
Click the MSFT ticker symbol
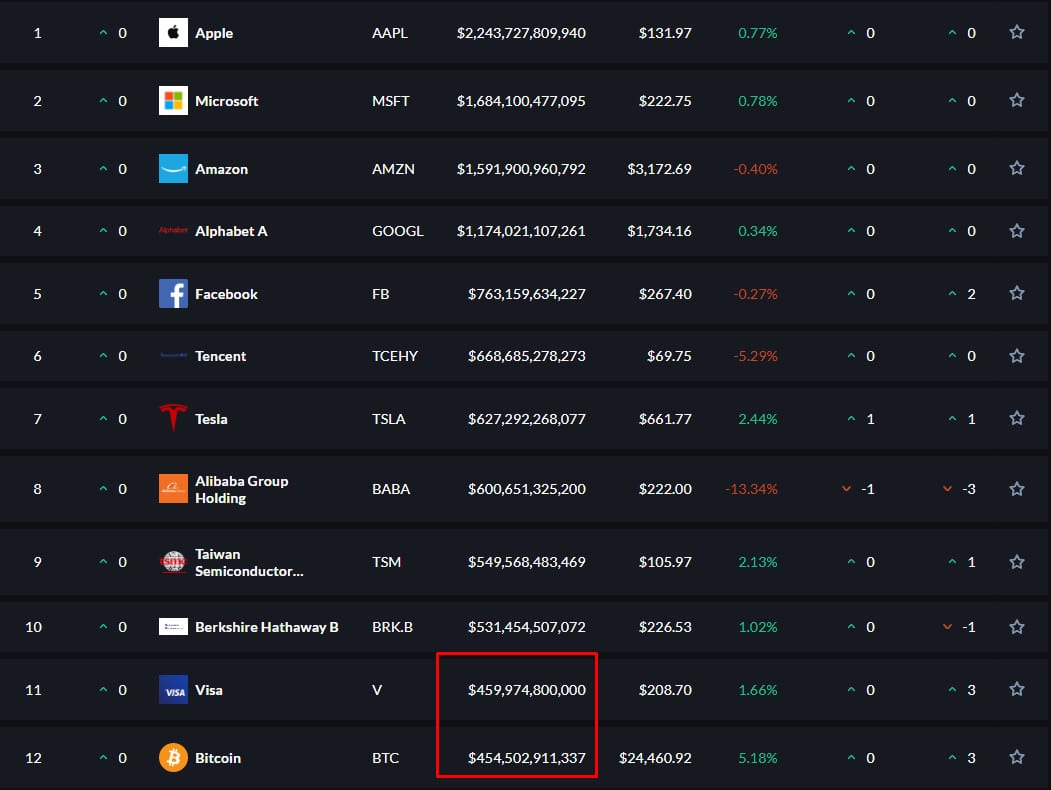pos(391,101)
